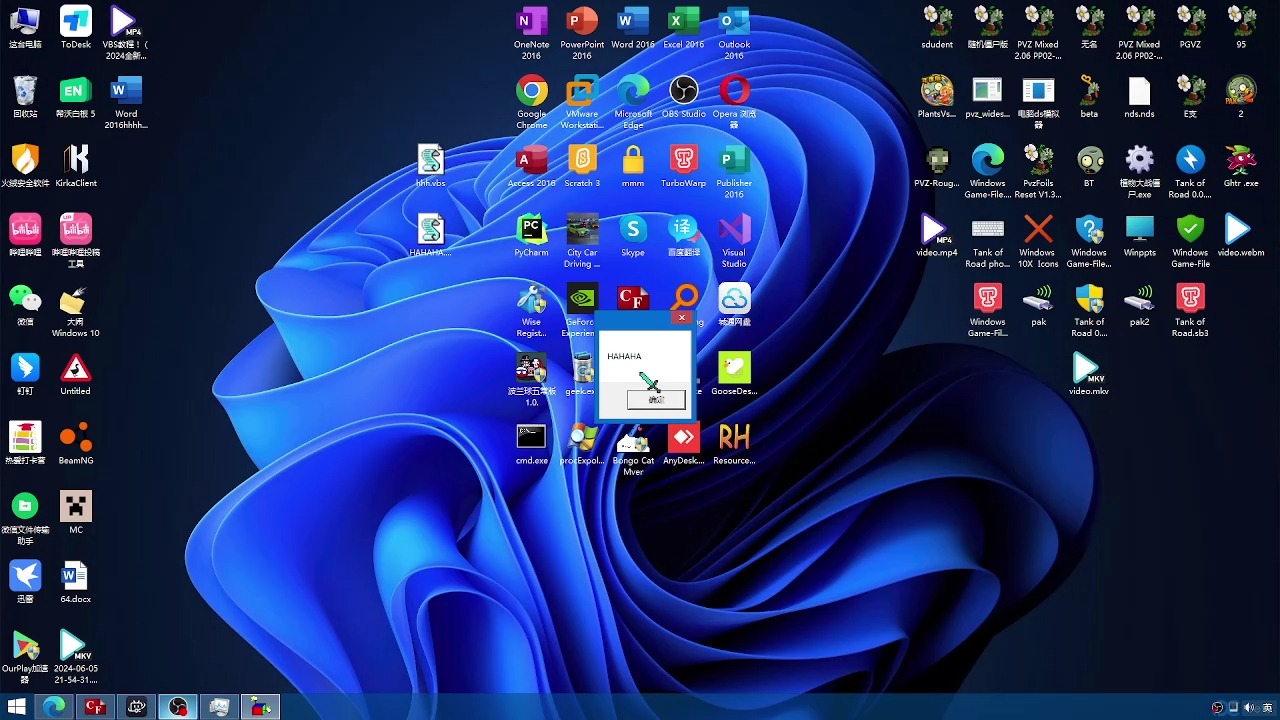Select the Visual Studio icon
Image resolution: width=1280 pixels, height=720 pixels.
pyautogui.click(x=734, y=239)
